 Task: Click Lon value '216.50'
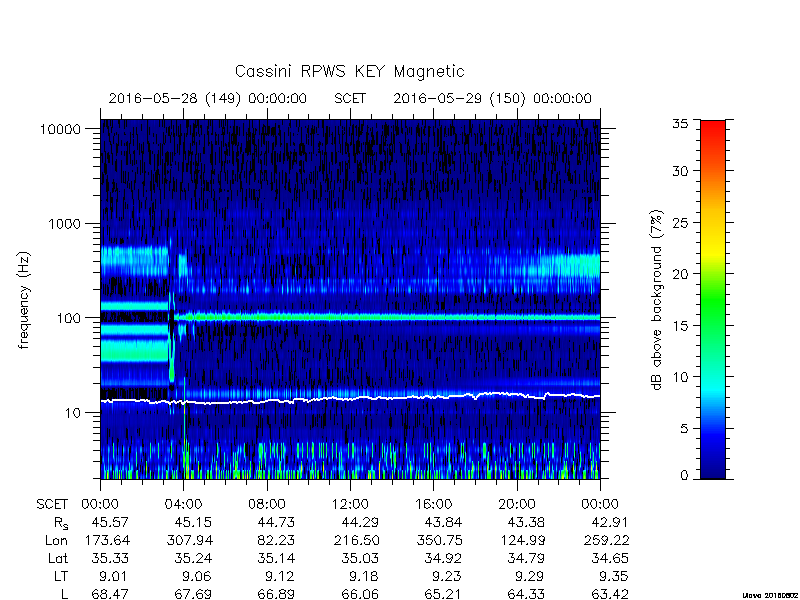pyautogui.click(x=356, y=540)
